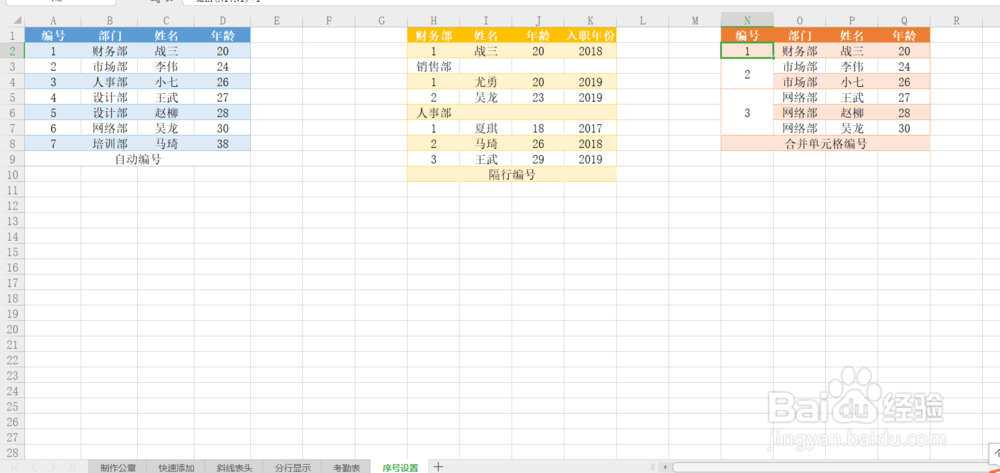Screen dimensions: 1000x473
Task: Click the yellow 财务部 header in column H
Action: click(x=433, y=36)
